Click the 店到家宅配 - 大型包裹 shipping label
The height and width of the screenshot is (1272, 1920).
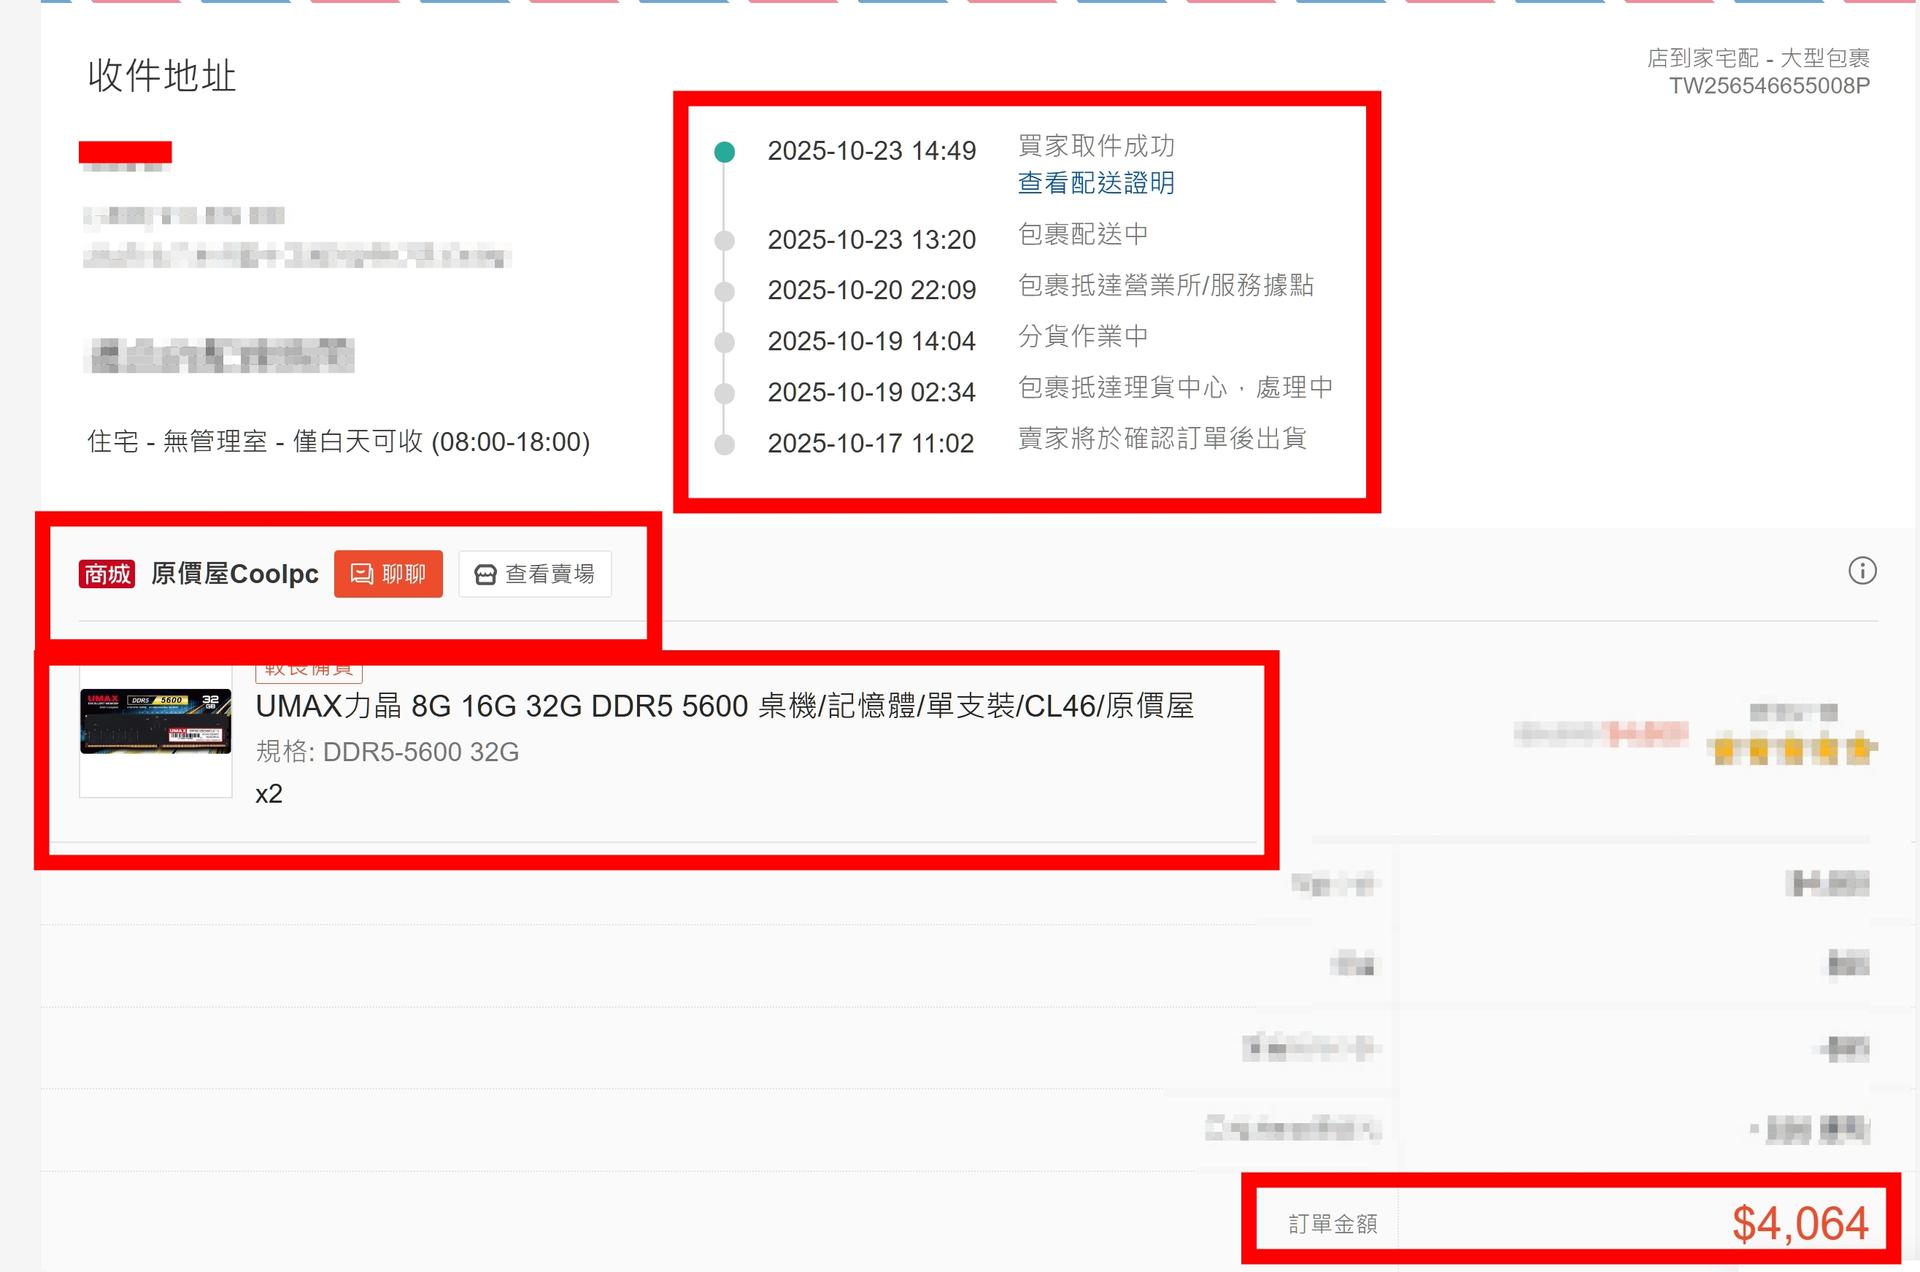(1758, 58)
